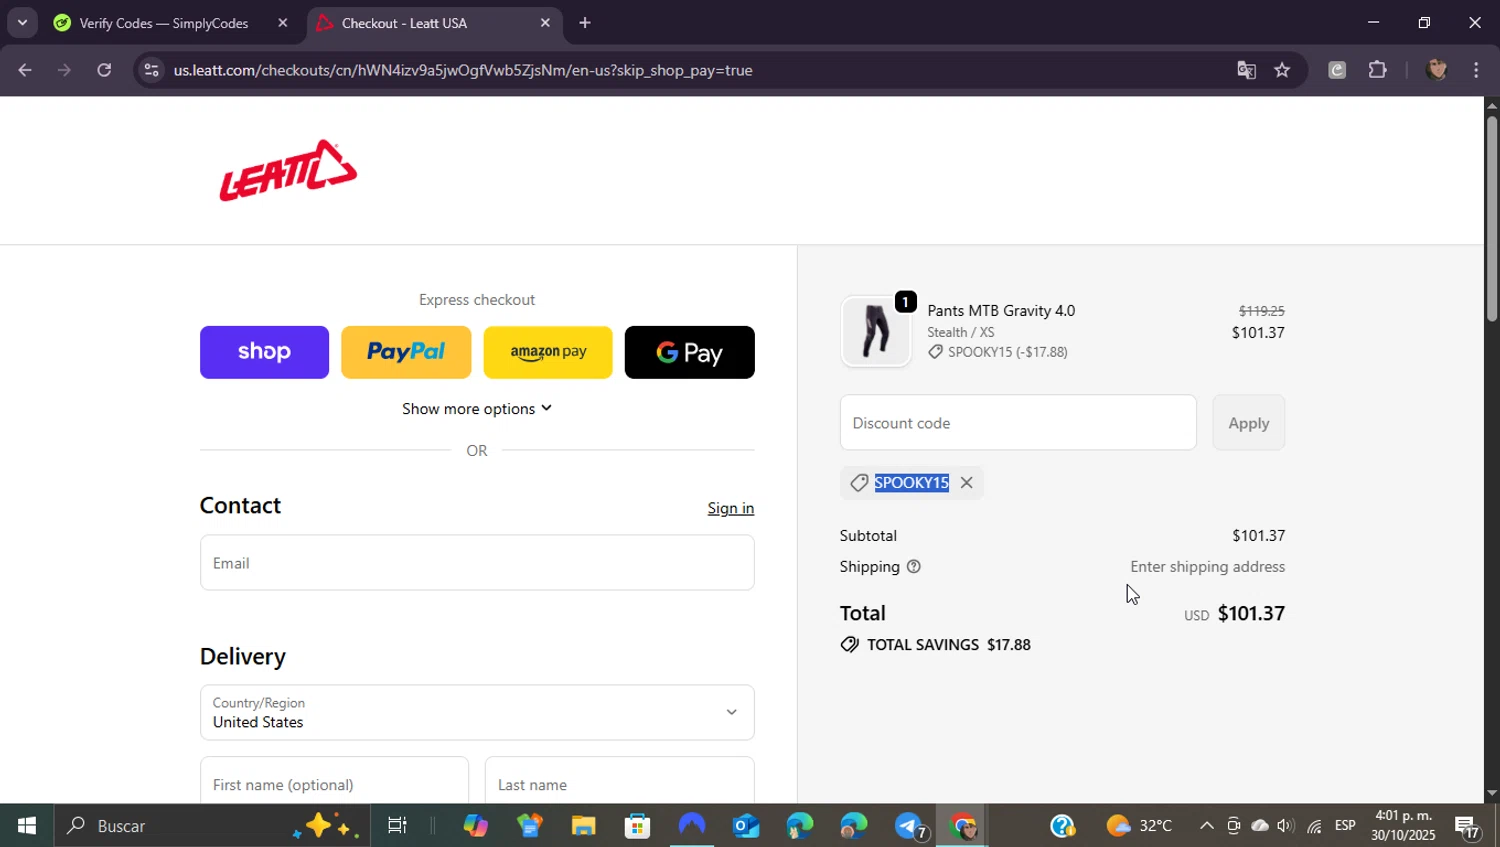Select Amazon Pay express checkout
Screen dimensions: 1500x847
[x=548, y=352]
